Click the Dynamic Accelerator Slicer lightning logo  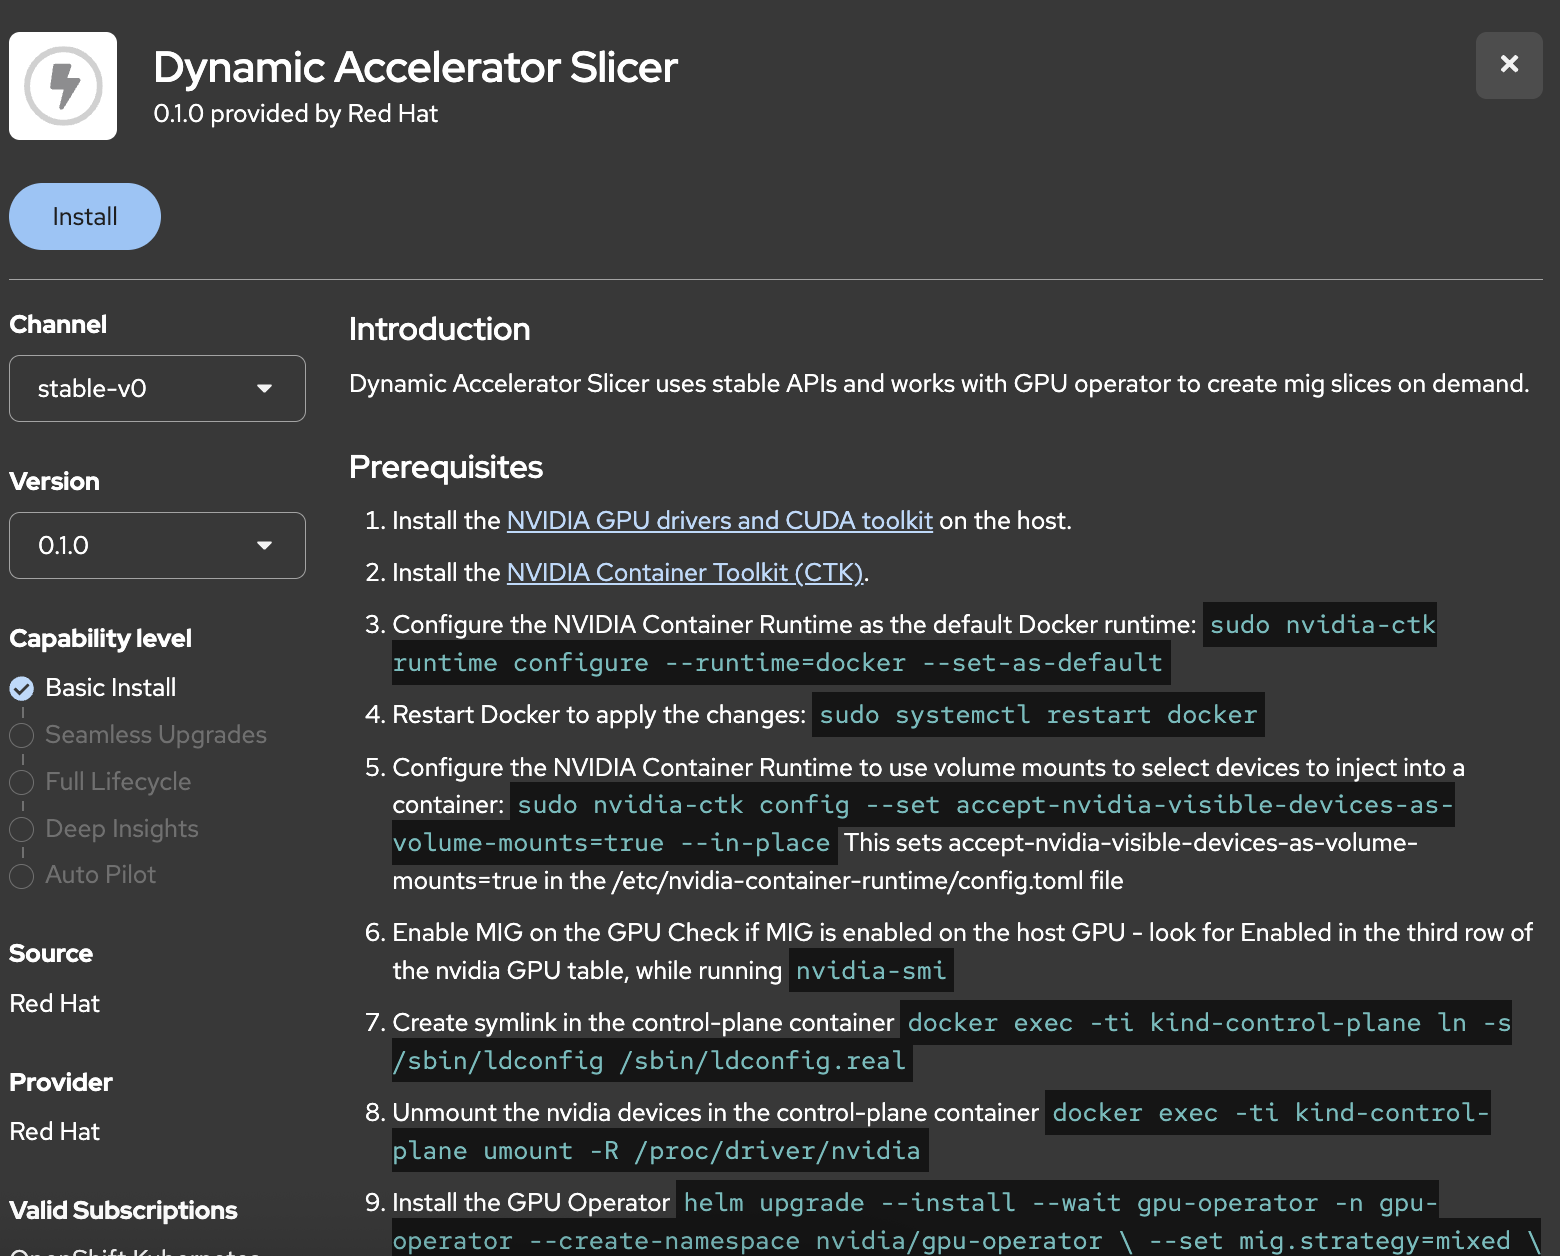(x=63, y=86)
